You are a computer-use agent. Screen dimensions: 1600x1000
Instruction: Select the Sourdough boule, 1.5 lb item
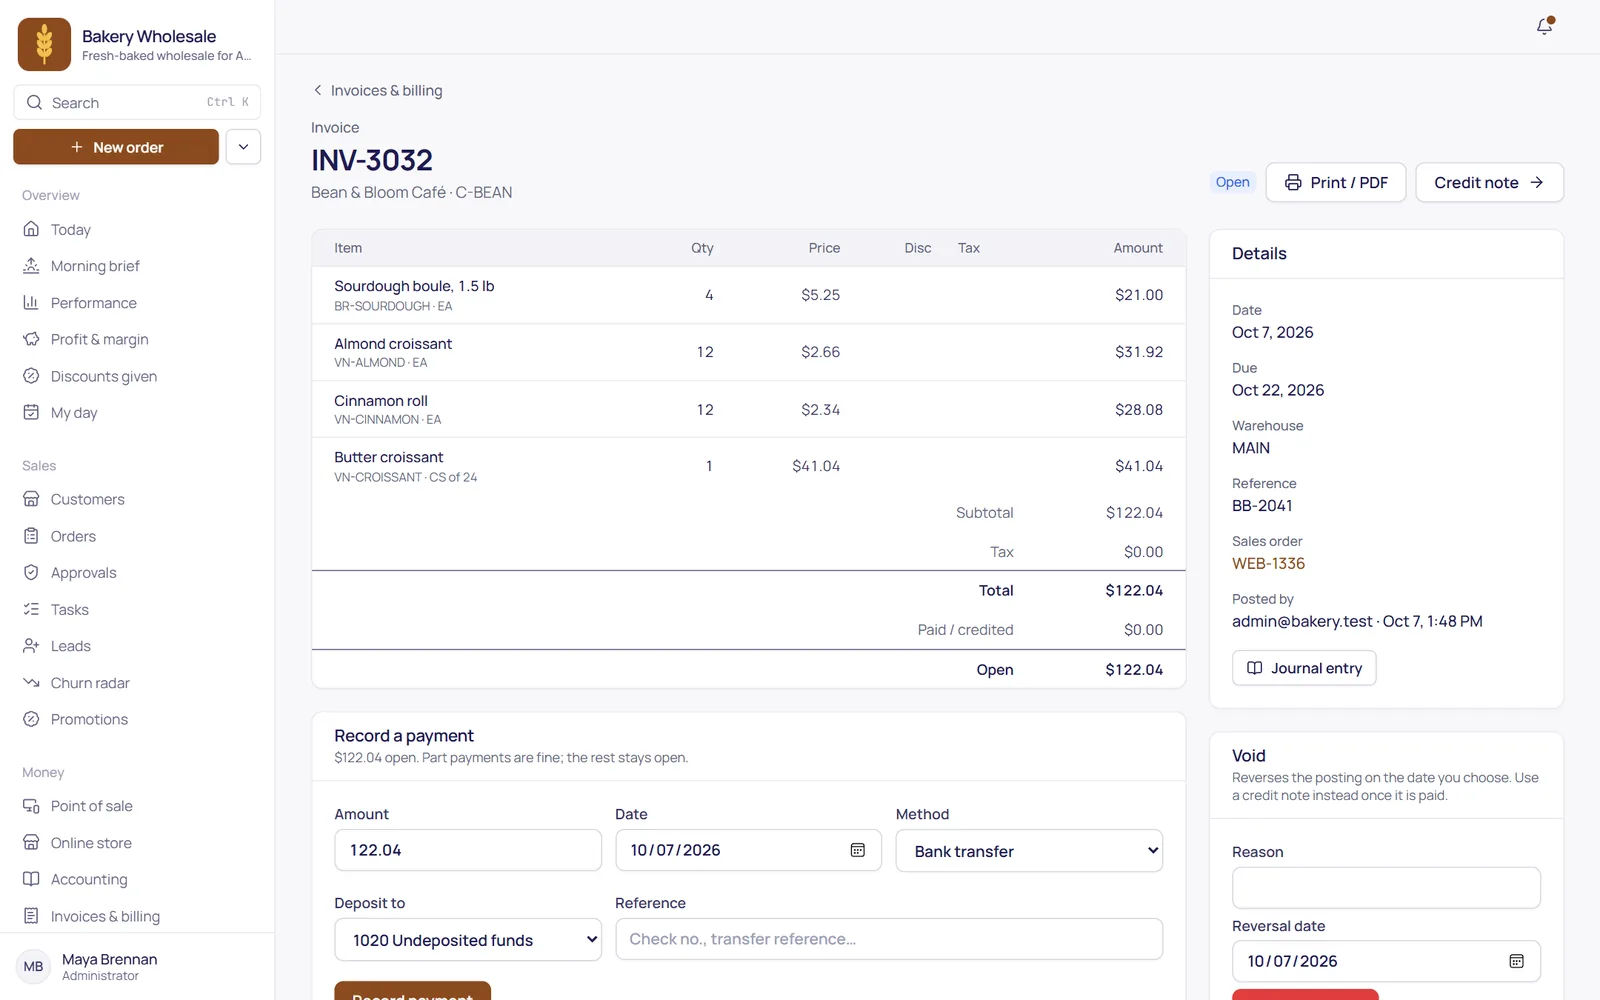click(748, 295)
